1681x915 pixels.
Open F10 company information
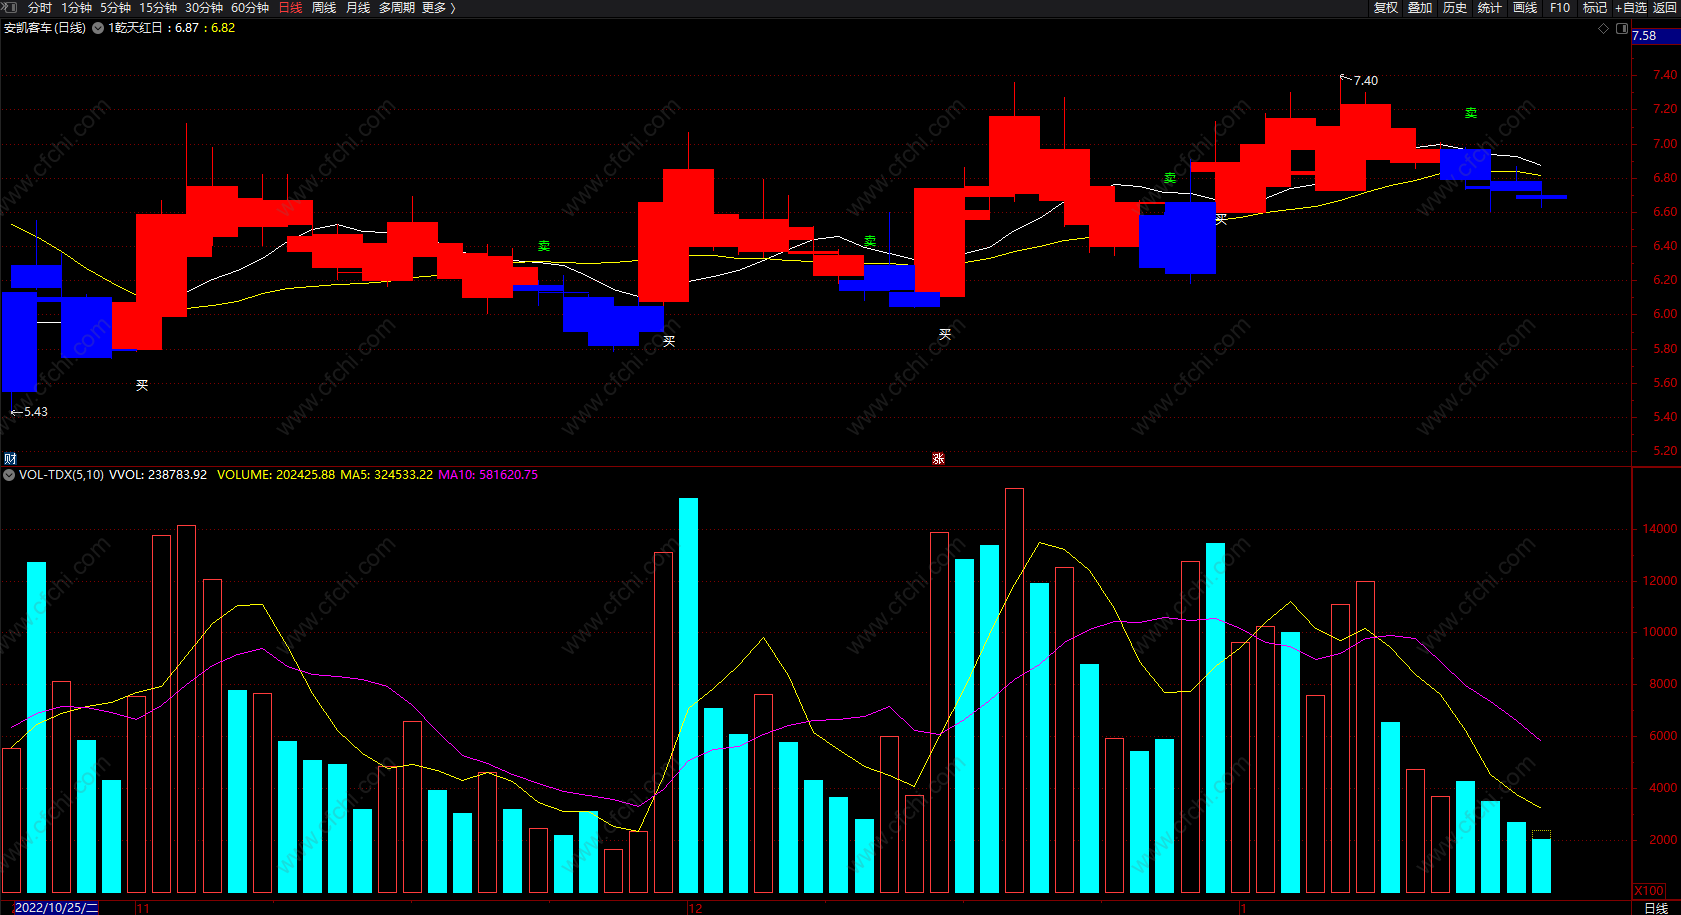coord(1560,8)
